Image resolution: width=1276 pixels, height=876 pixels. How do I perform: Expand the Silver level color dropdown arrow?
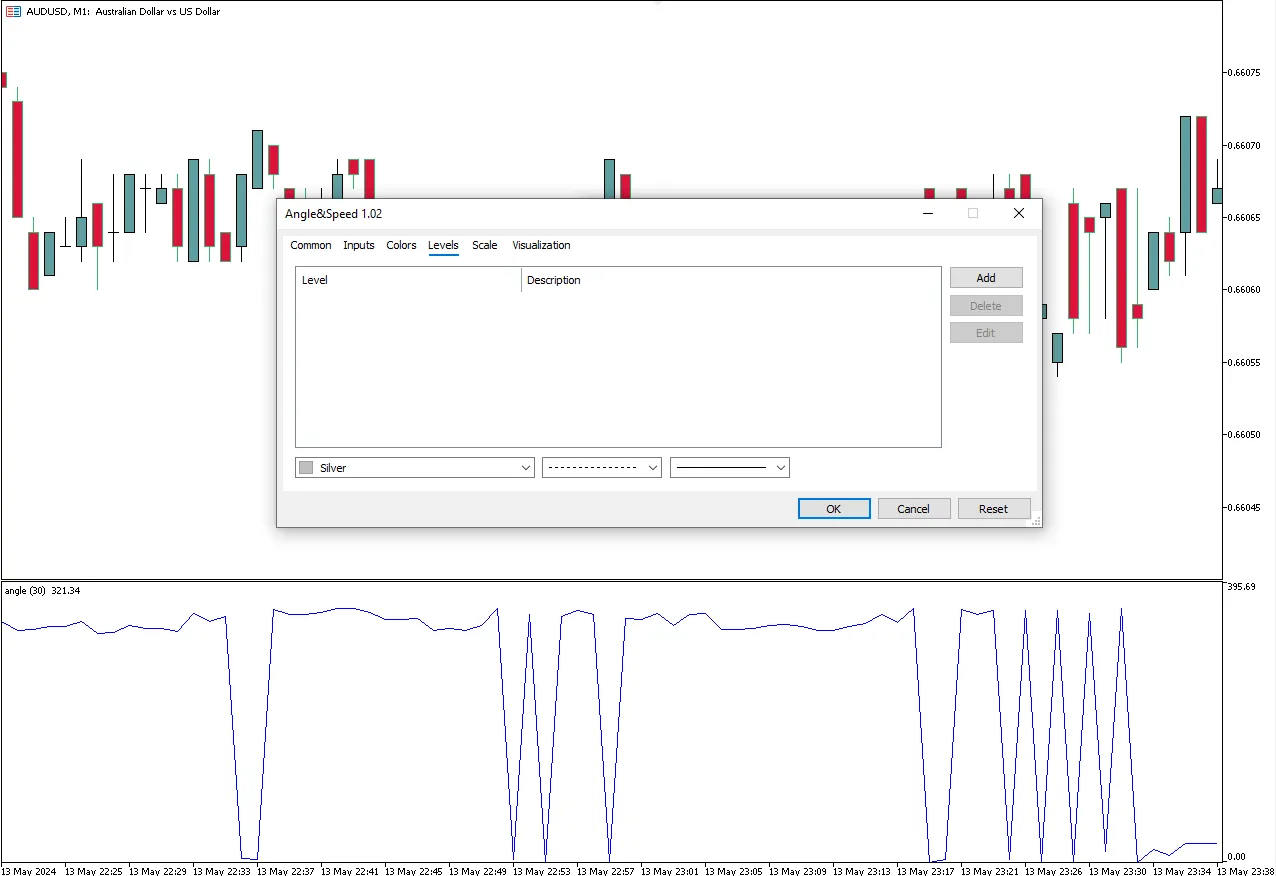pyautogui.click(x=526, y=468)
